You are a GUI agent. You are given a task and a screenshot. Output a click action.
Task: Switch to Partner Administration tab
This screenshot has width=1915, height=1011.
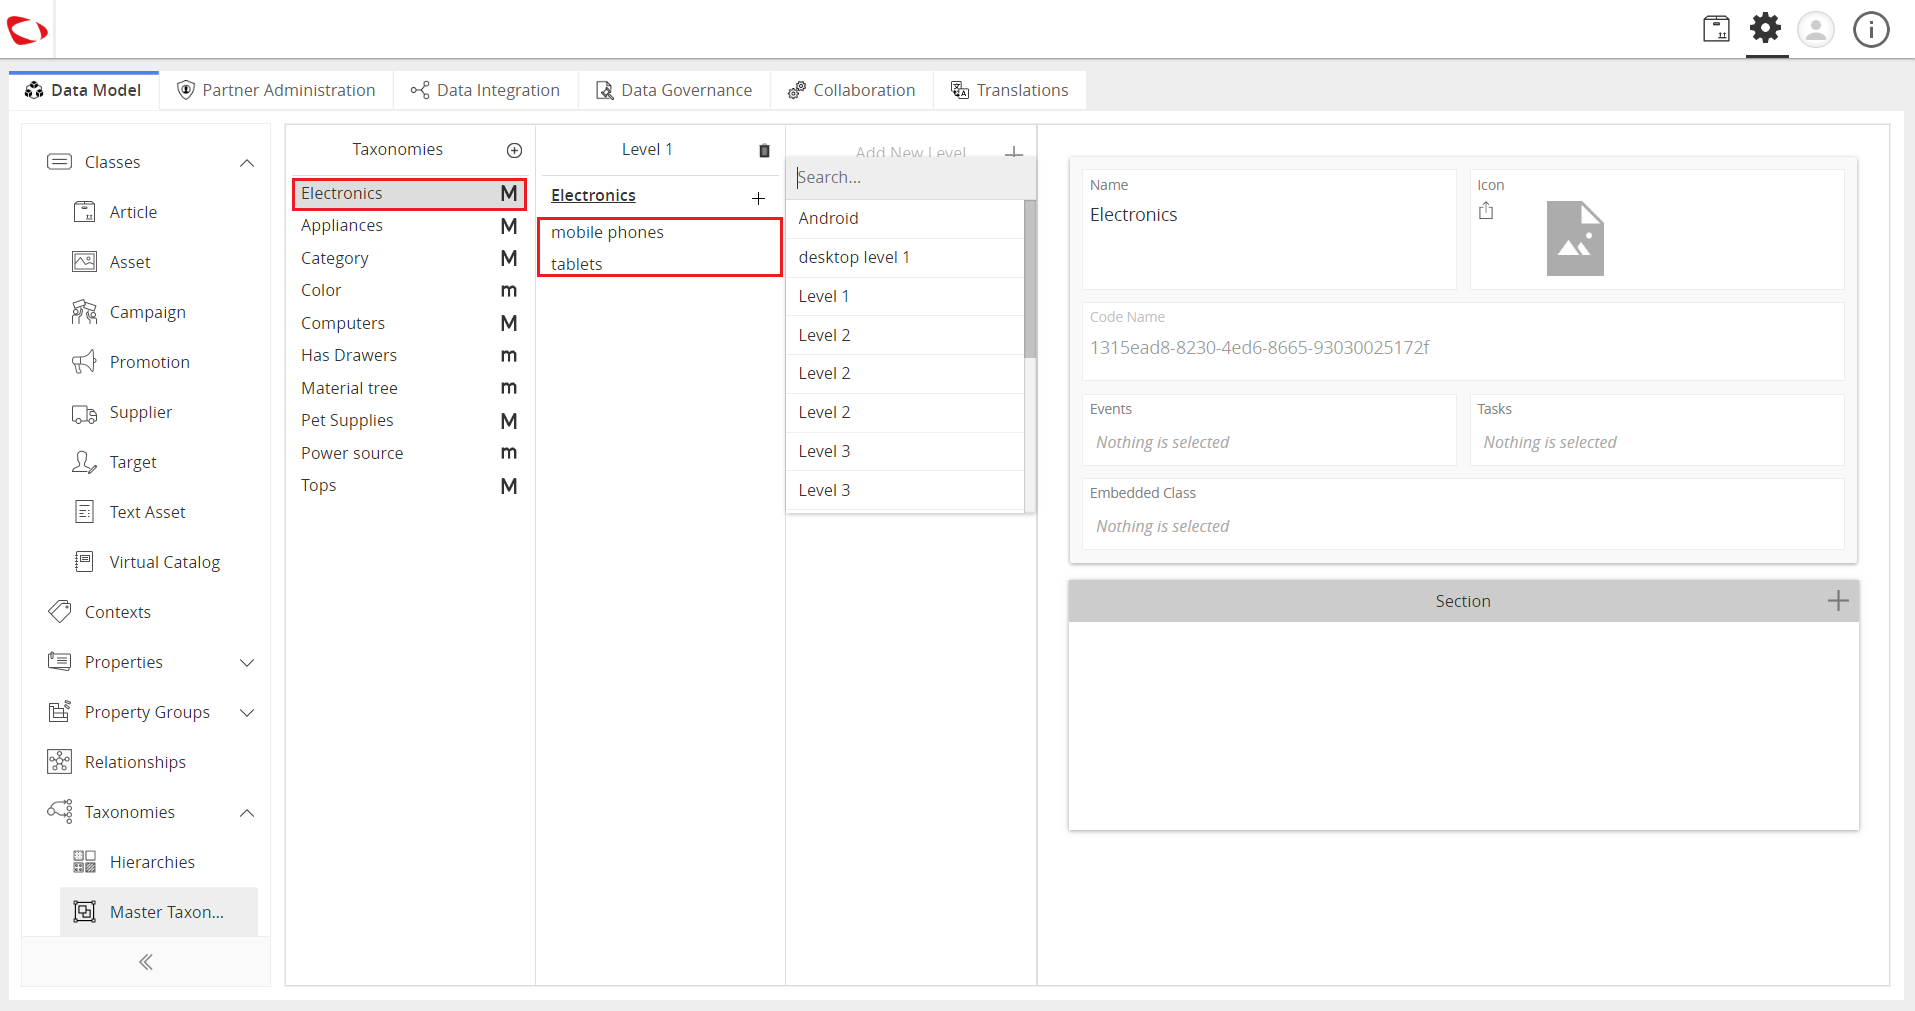[x=277, y=90]
